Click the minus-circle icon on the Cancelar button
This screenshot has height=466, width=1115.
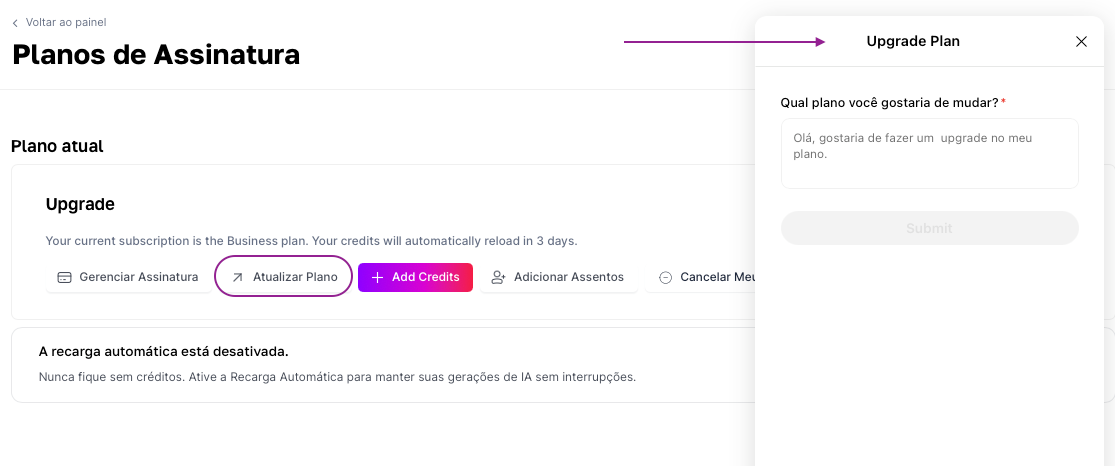665,277
